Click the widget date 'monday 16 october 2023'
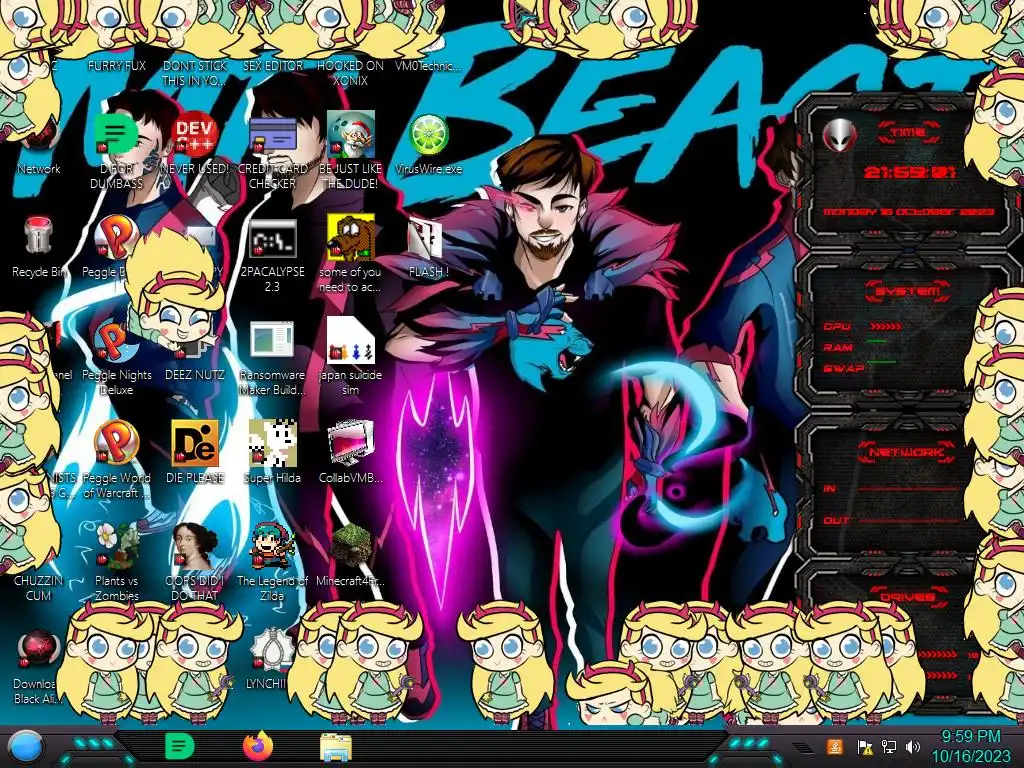 point(908,212)
